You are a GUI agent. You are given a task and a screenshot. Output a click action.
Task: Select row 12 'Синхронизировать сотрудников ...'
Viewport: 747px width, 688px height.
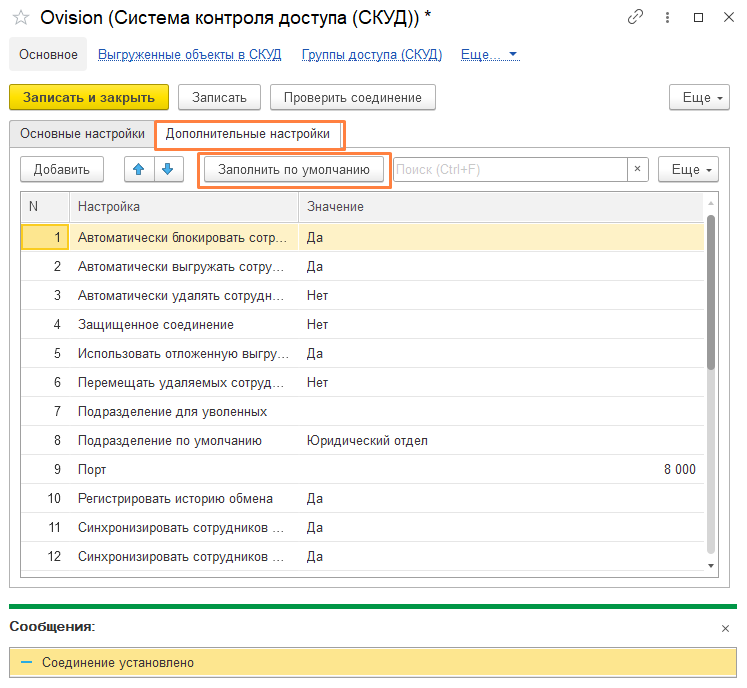tap(363, 557)
